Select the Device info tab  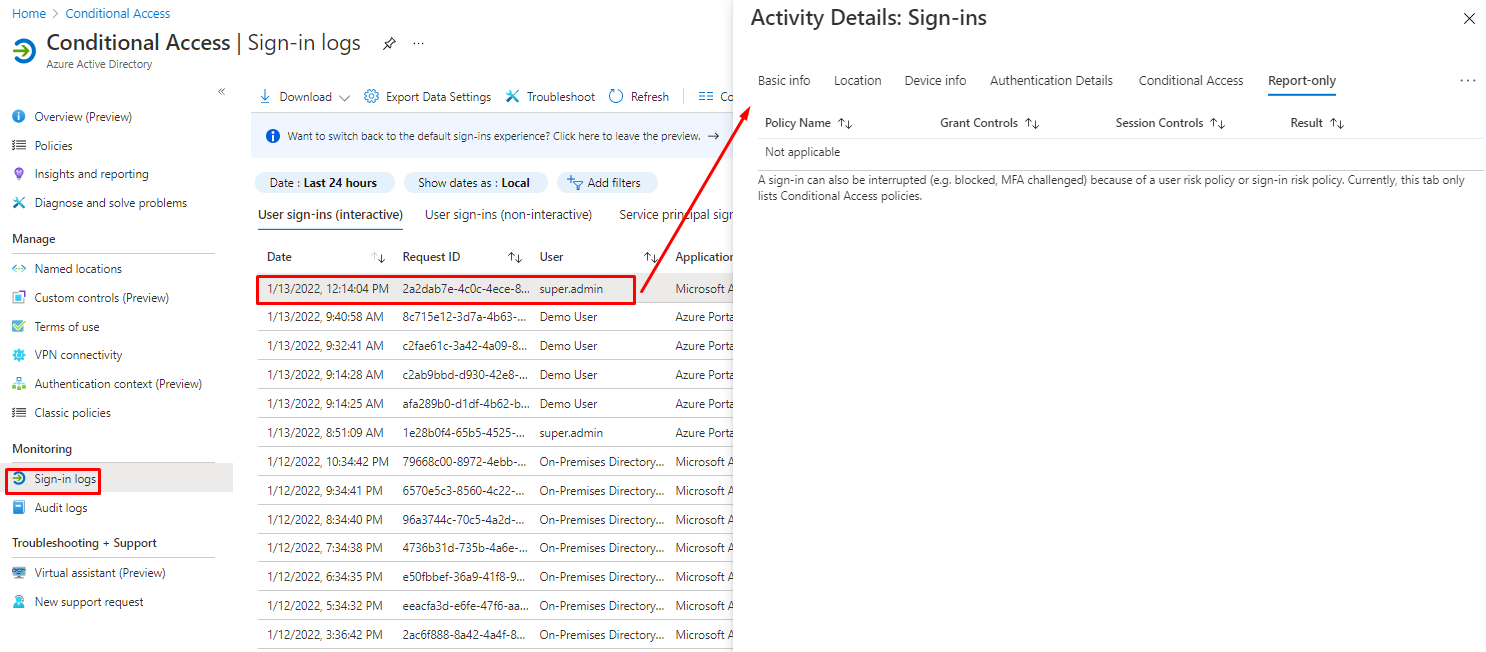click(x=935, y=81)
